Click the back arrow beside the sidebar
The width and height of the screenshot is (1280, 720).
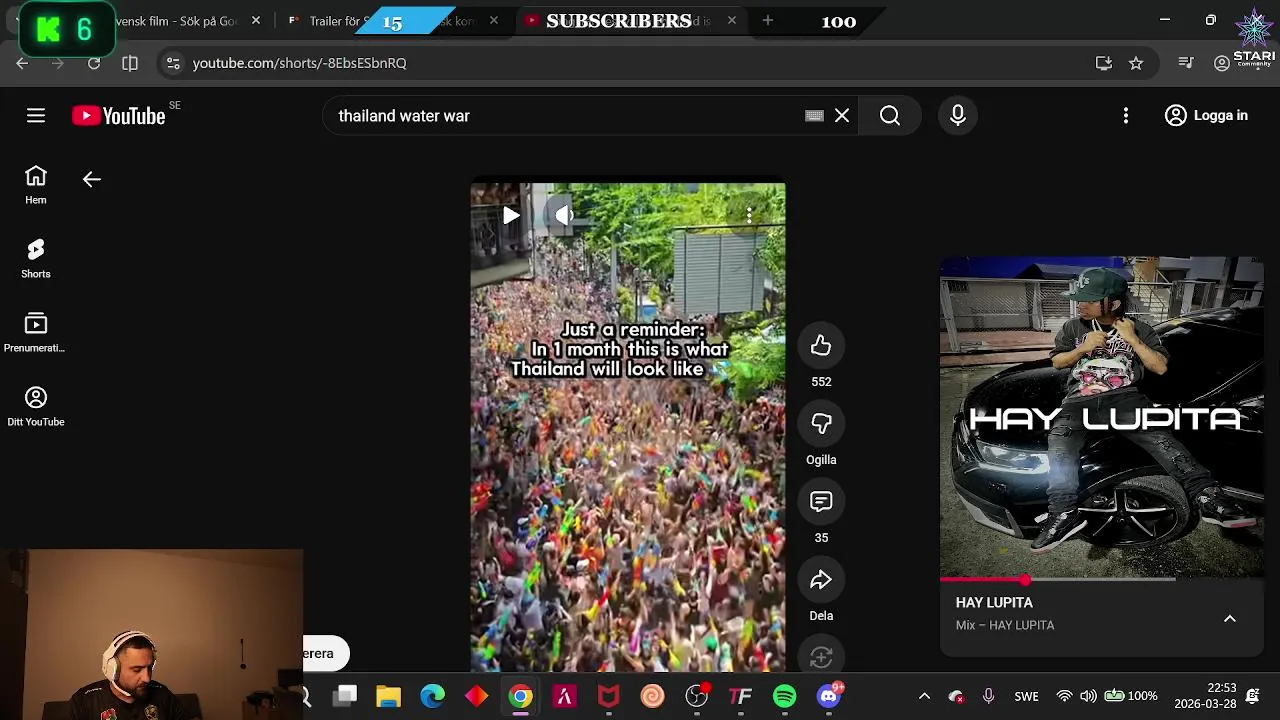92,179
